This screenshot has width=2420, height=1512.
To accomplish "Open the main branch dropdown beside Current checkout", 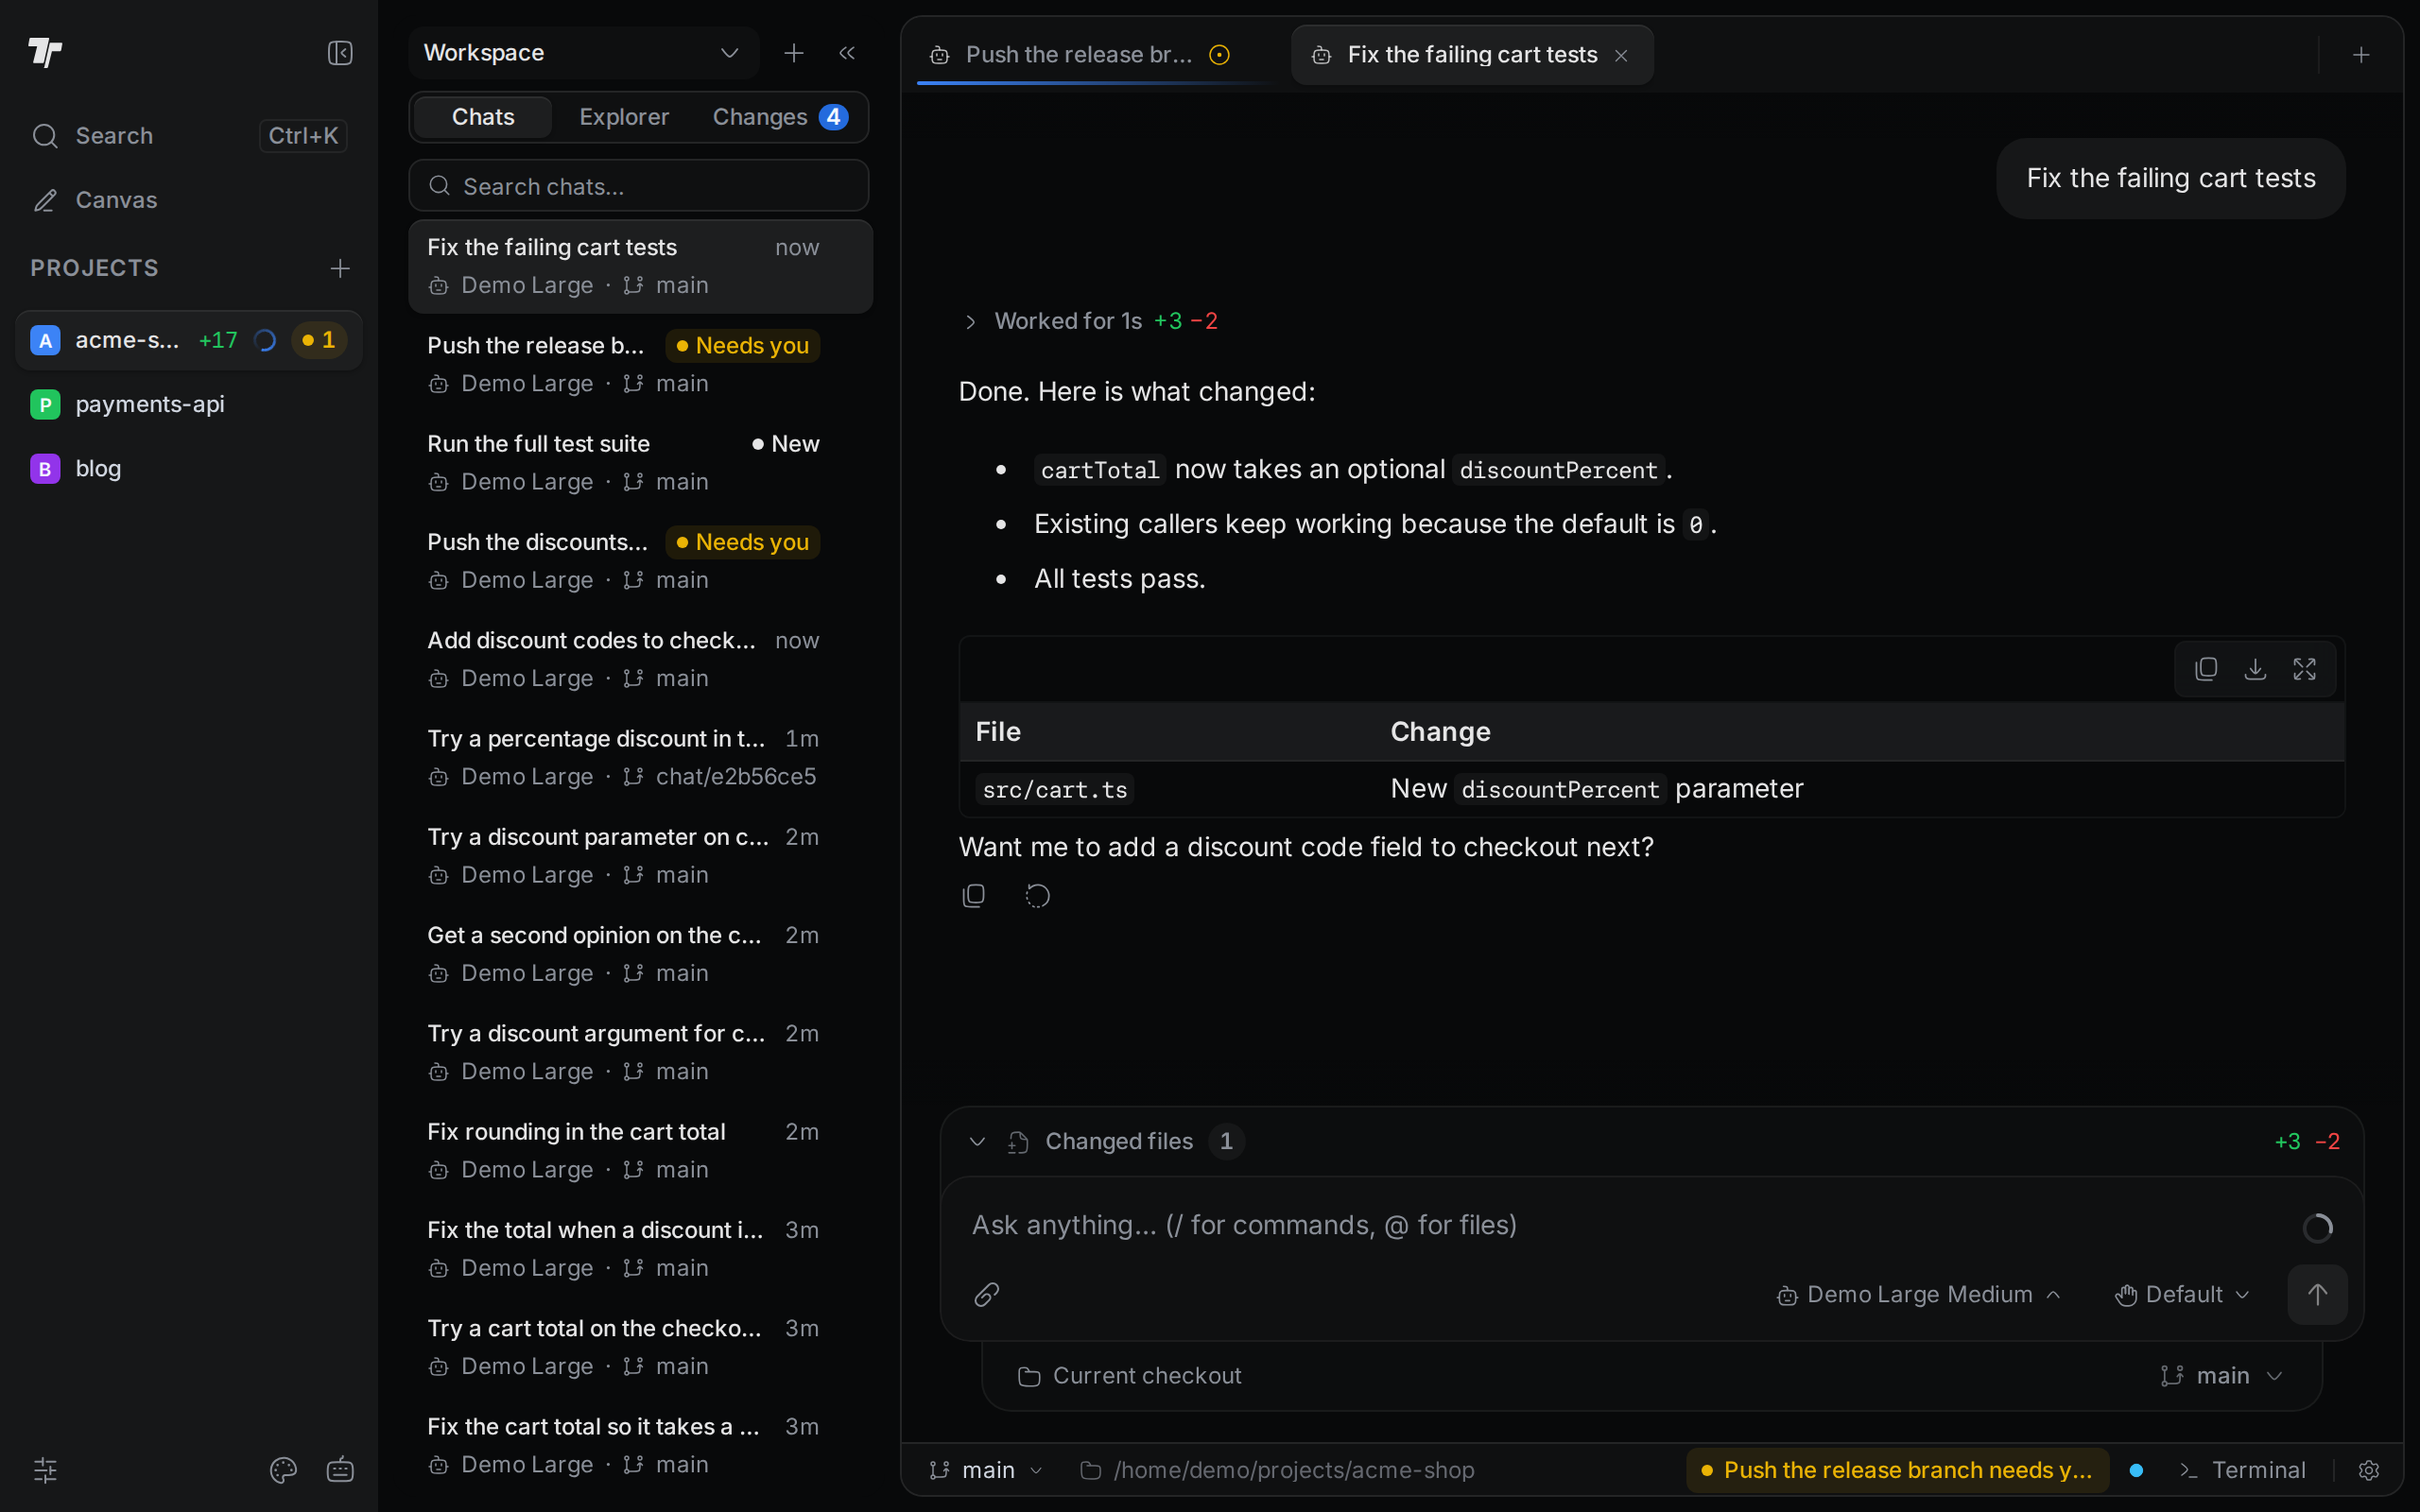I will click(2222, 1377).
